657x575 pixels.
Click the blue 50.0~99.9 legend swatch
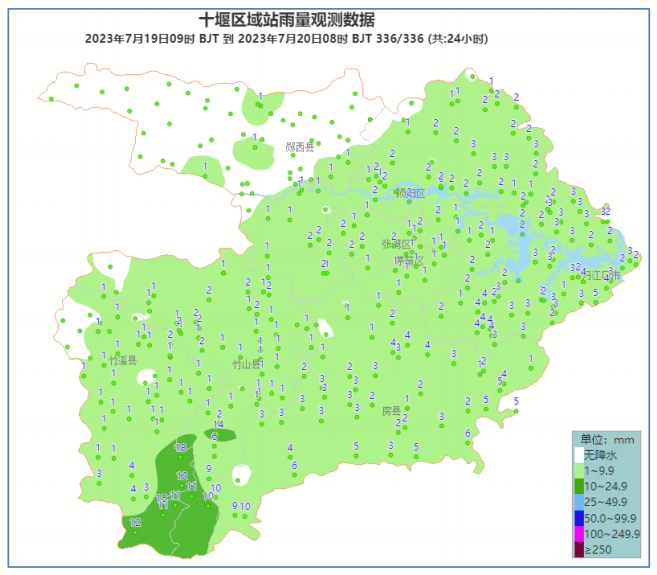click(579, 518)
